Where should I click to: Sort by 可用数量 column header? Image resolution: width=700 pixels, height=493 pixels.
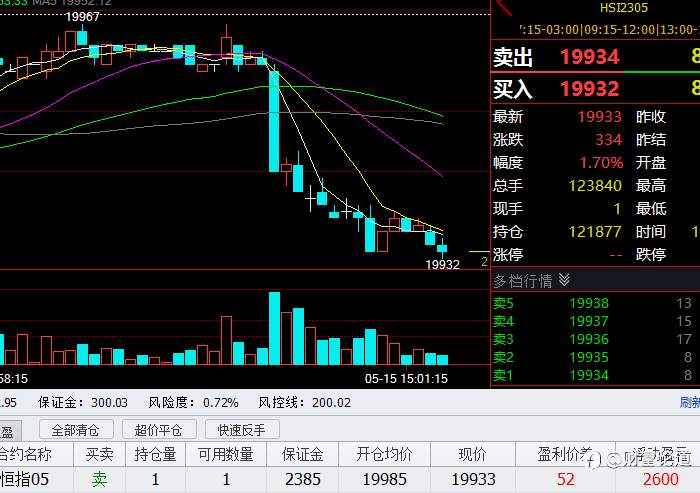pyautogui.click(x=226, y=455)
